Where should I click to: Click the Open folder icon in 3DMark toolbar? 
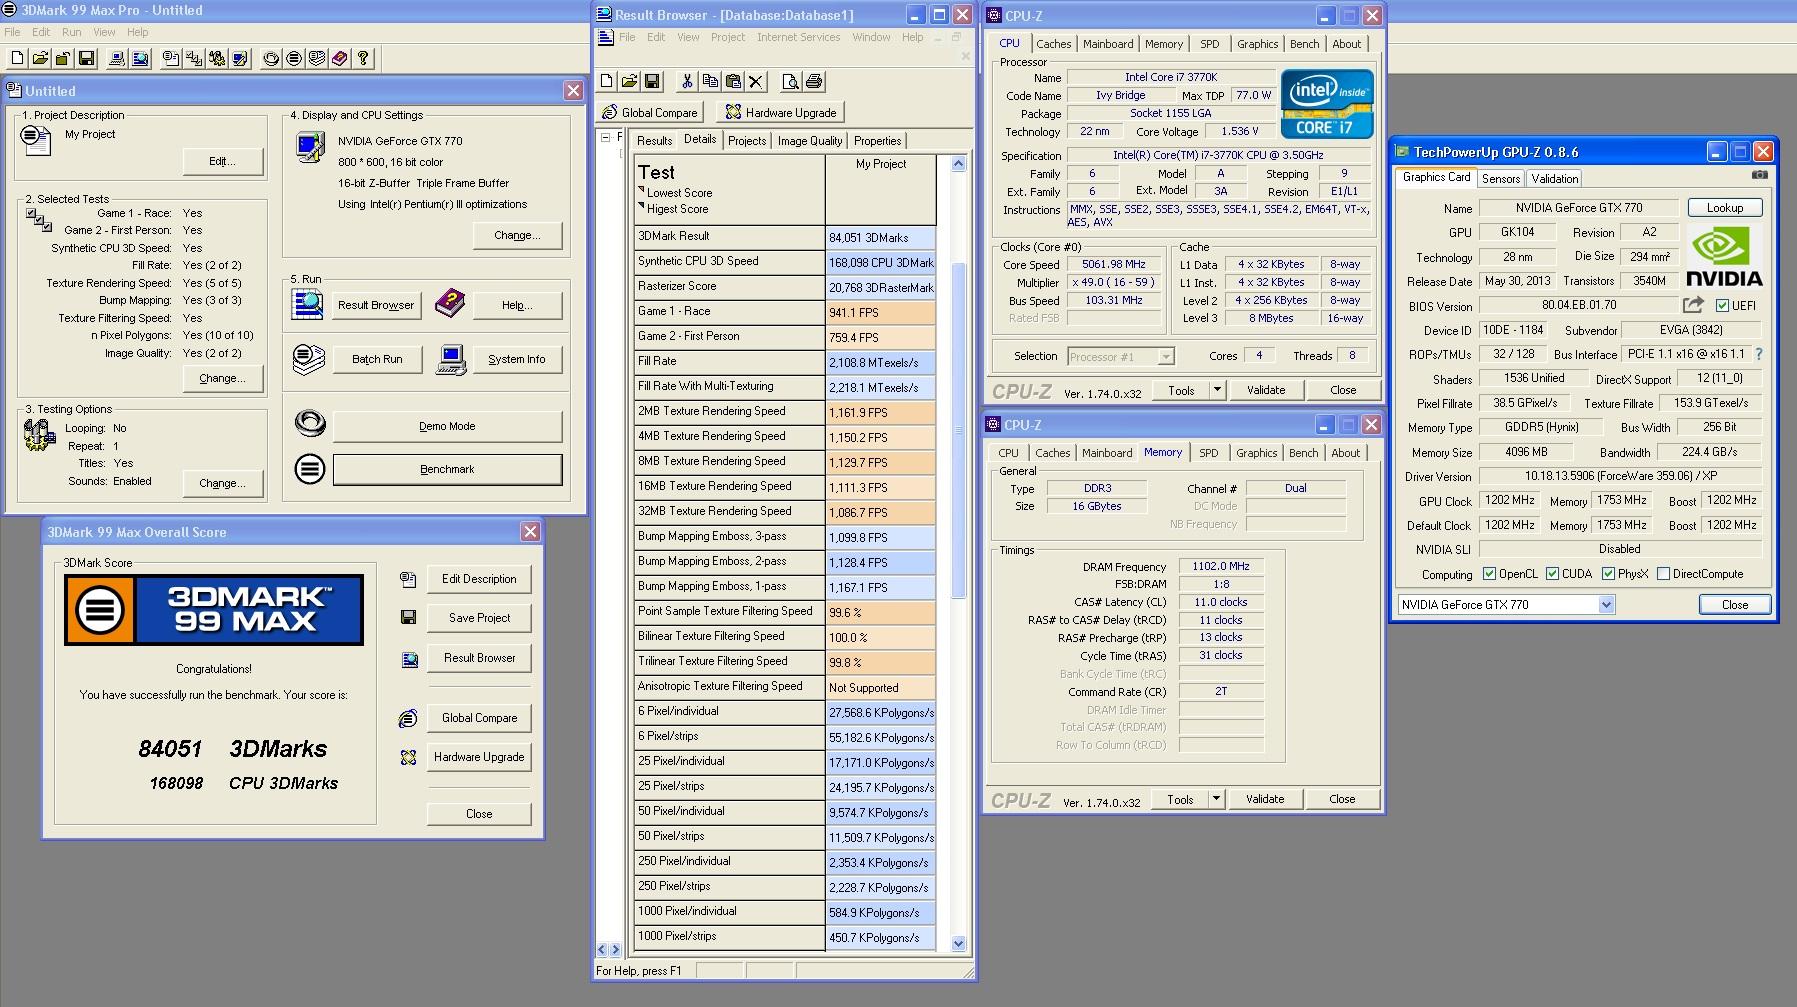click(x=40, y=59)
